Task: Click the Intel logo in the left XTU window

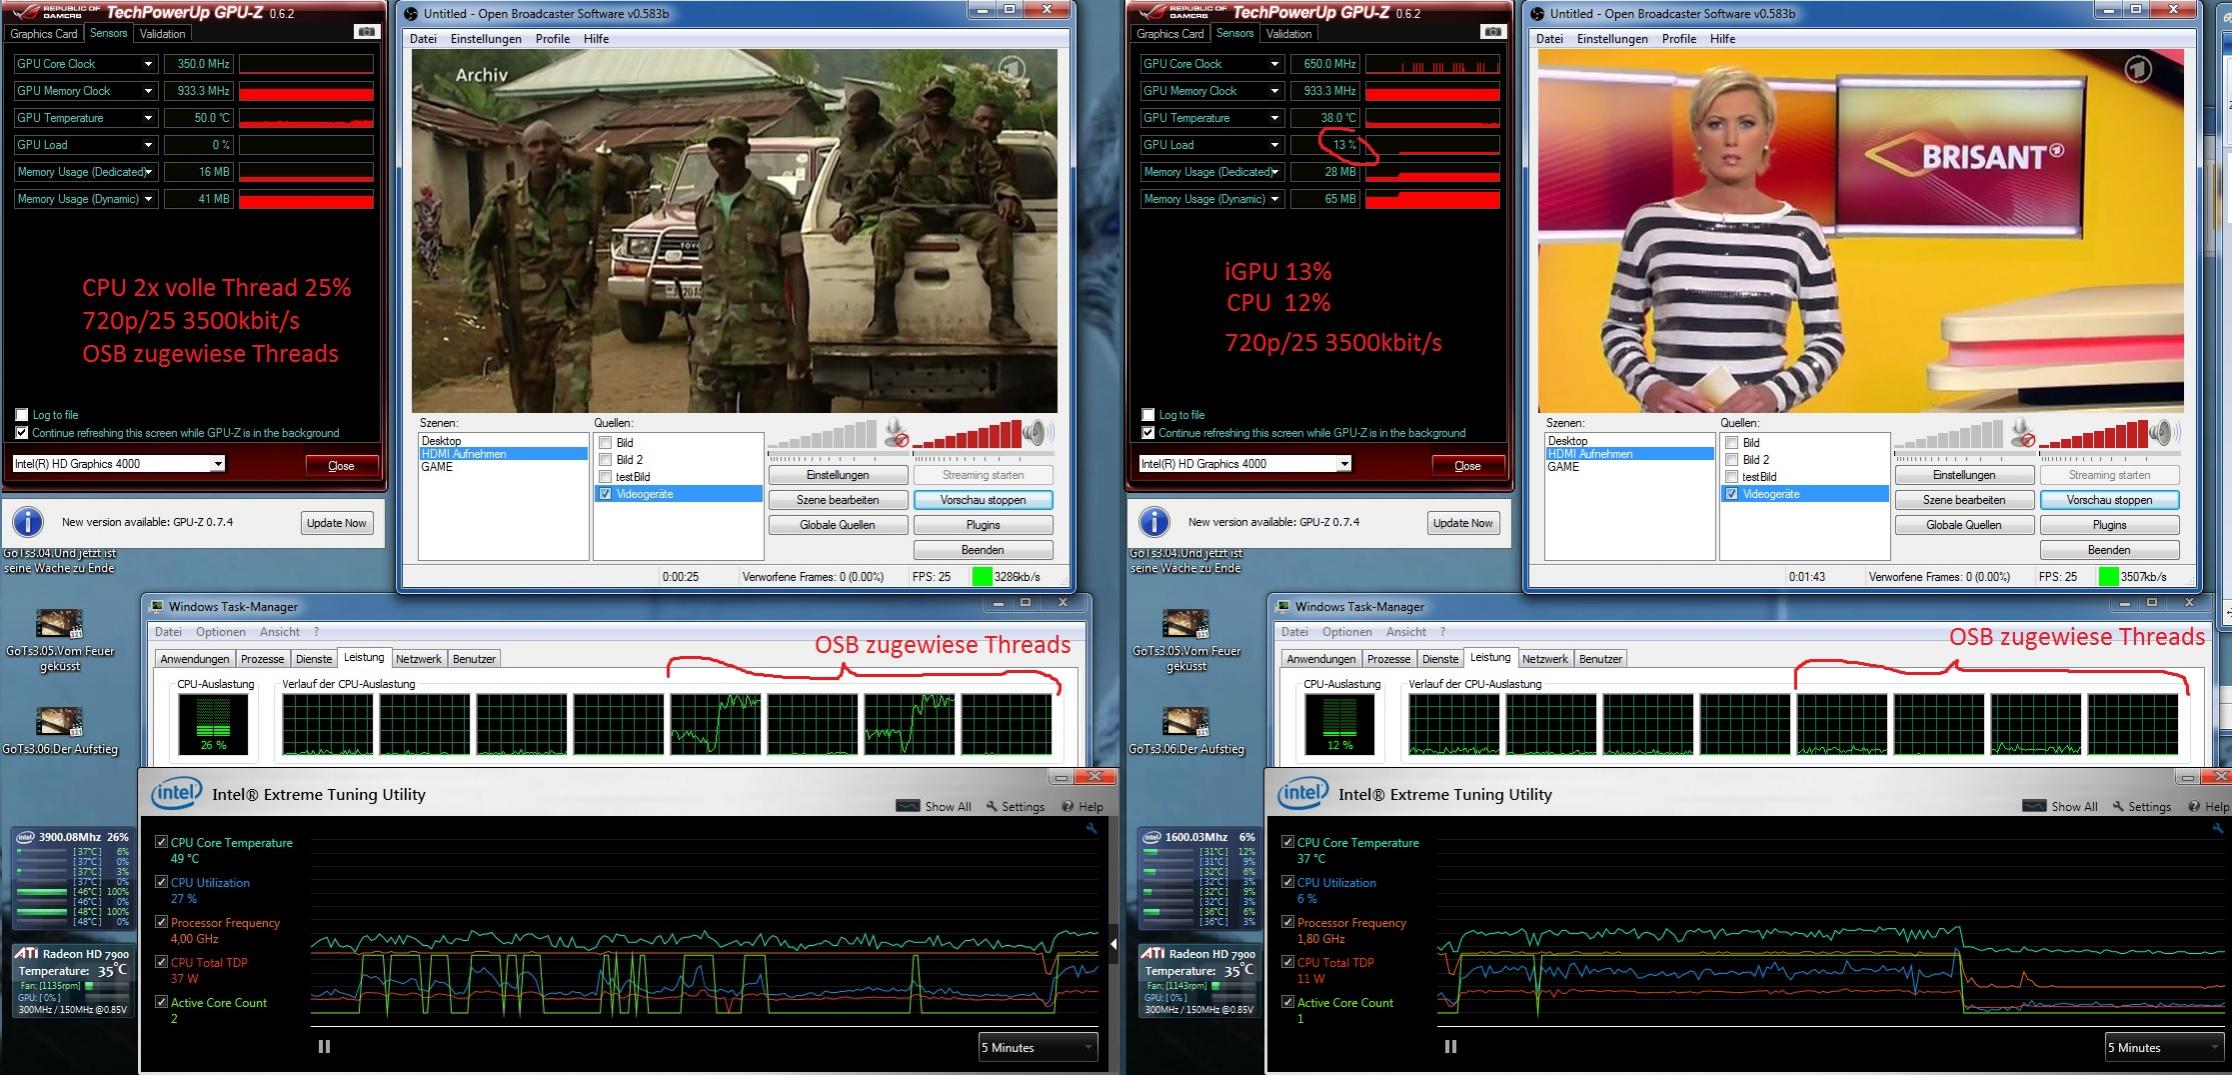Action: coord(176,794)
